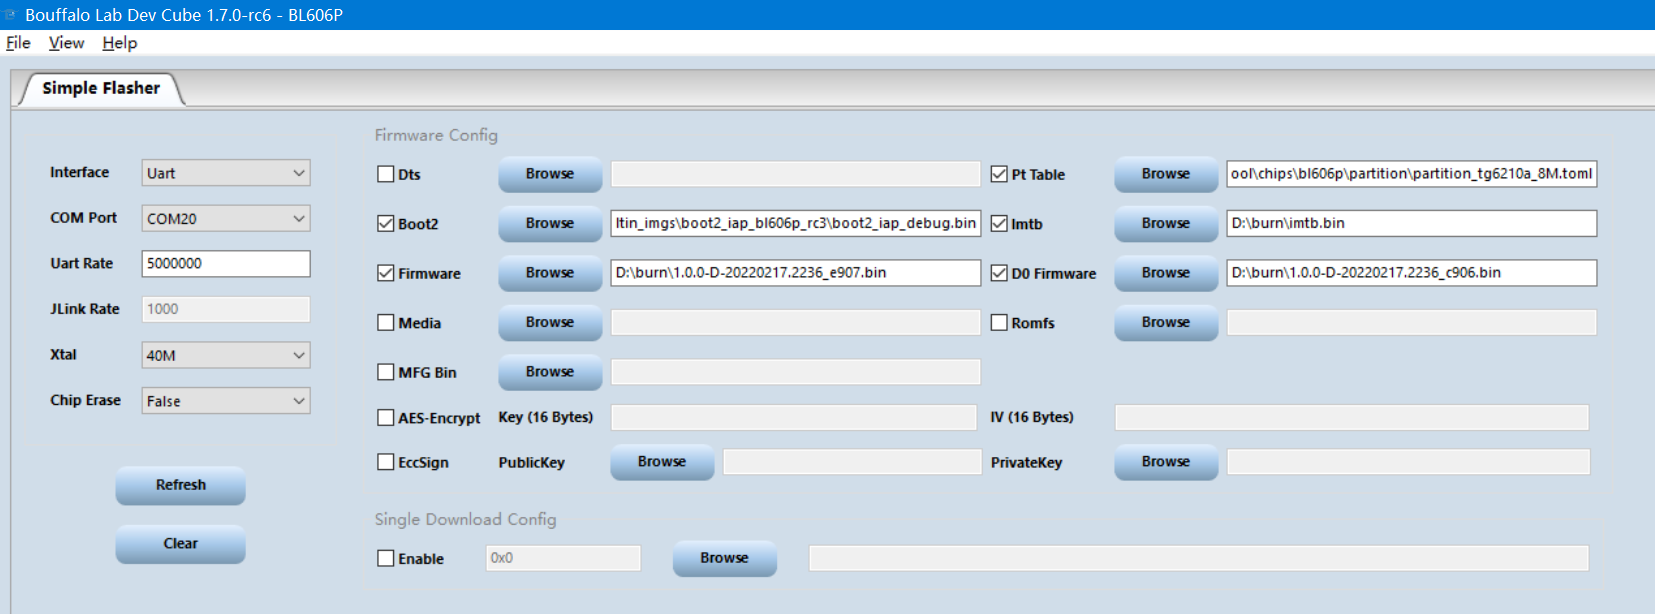Viewport: 1655px width, 614px height.
Task: Browse for the Boot2 binary
Action: click(550, 223)
